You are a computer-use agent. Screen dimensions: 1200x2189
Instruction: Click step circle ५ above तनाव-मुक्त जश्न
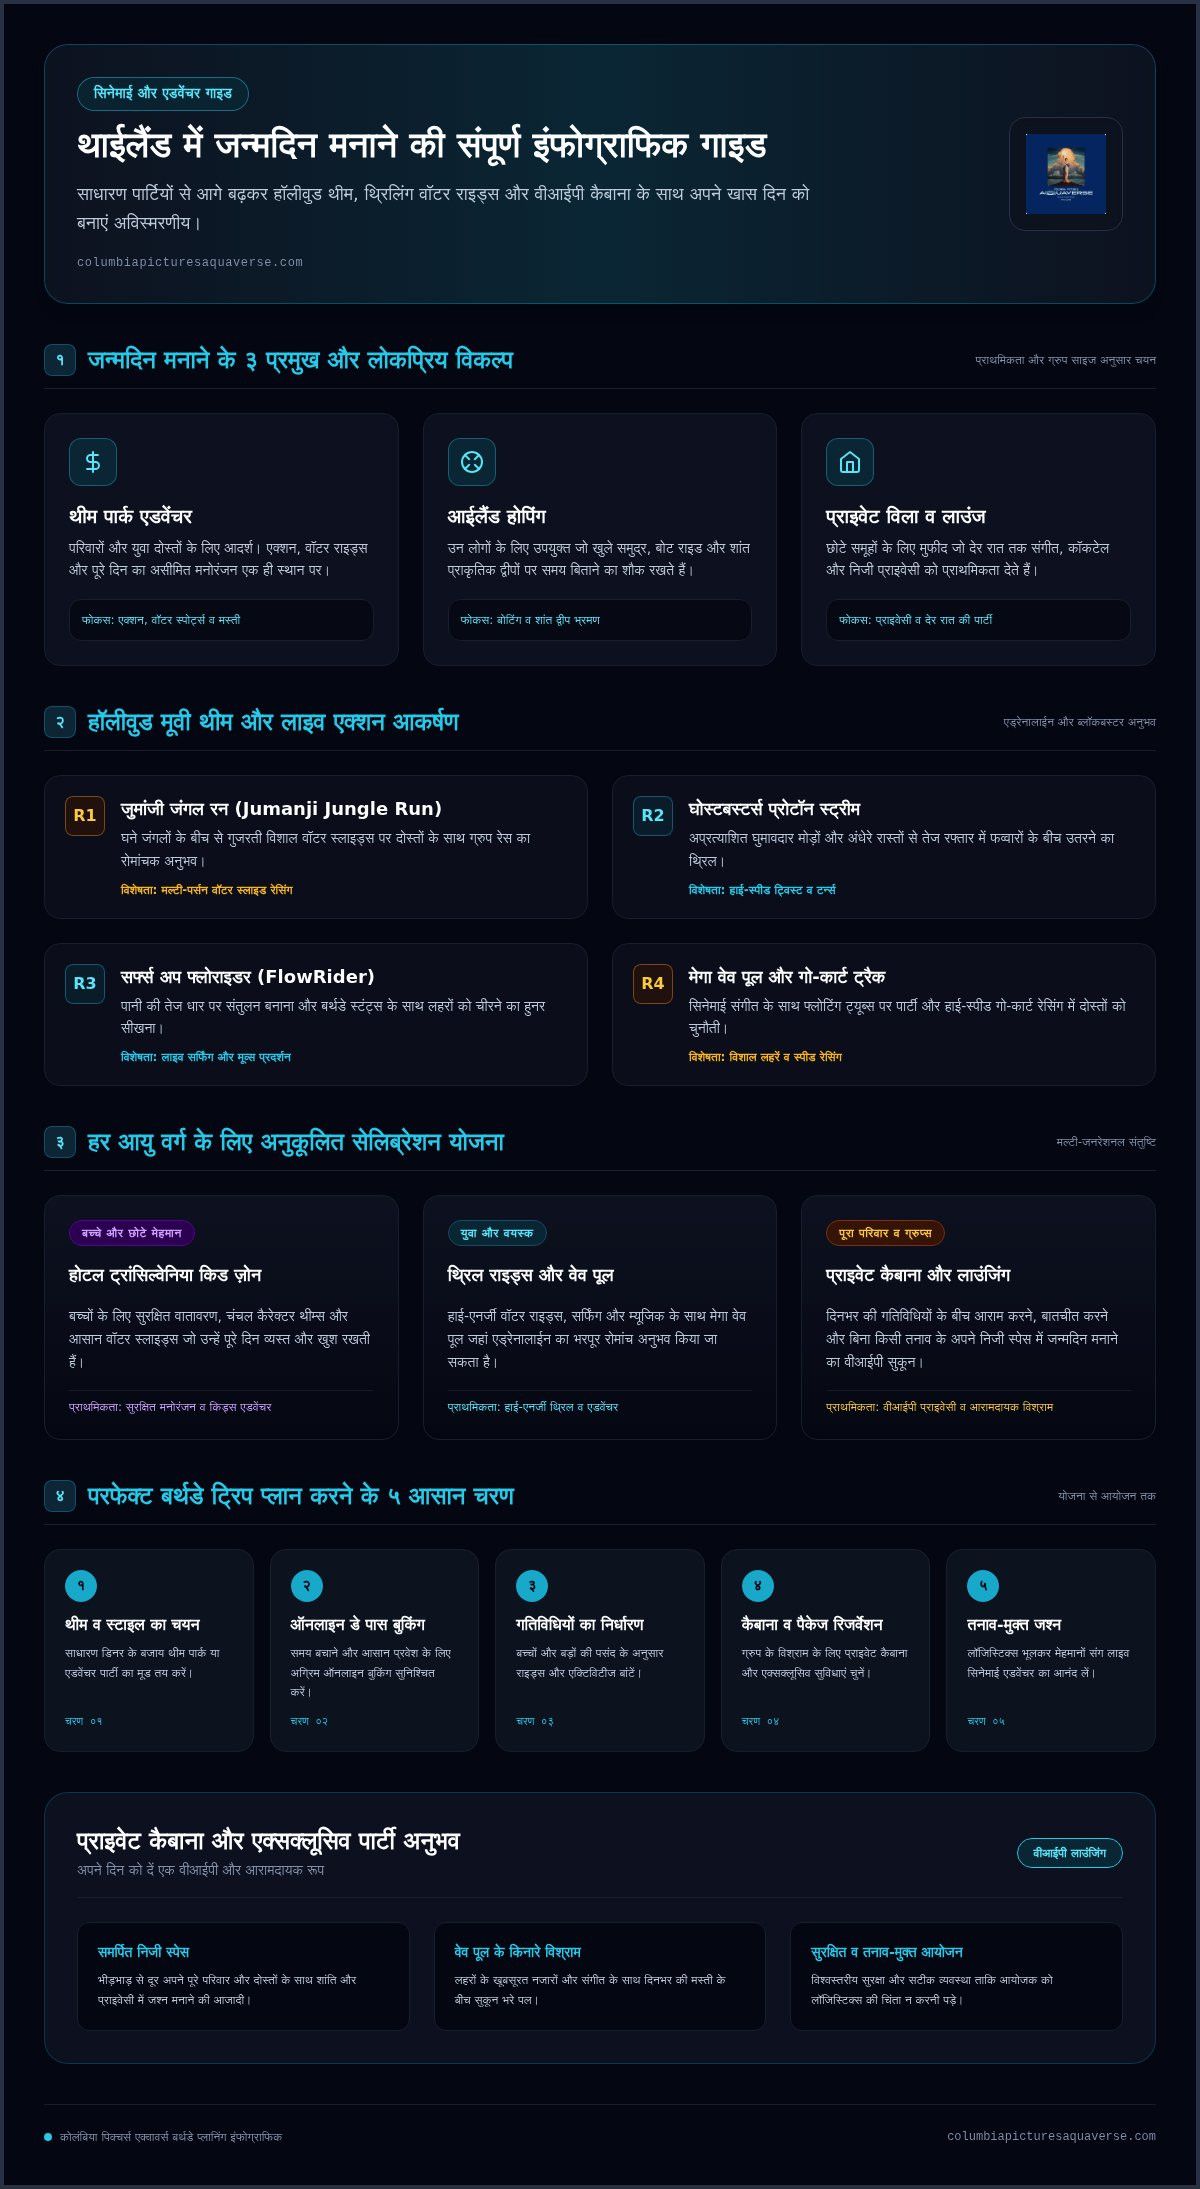983,1586
